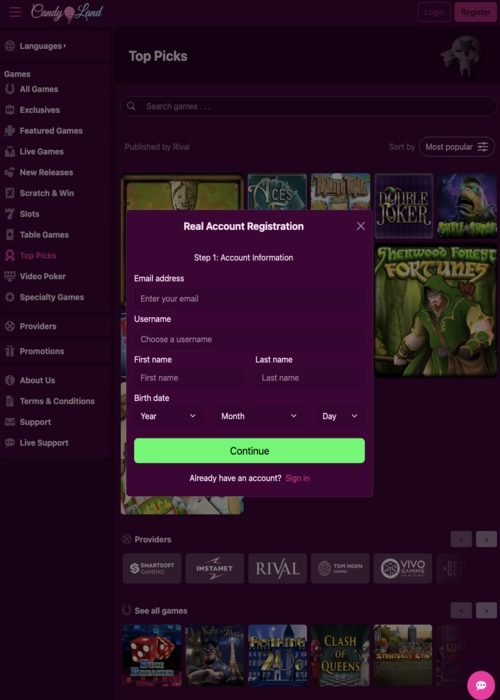This screenshot has width=500, height=700.
Task: Go to Specialty Games category
Action: 52,297
